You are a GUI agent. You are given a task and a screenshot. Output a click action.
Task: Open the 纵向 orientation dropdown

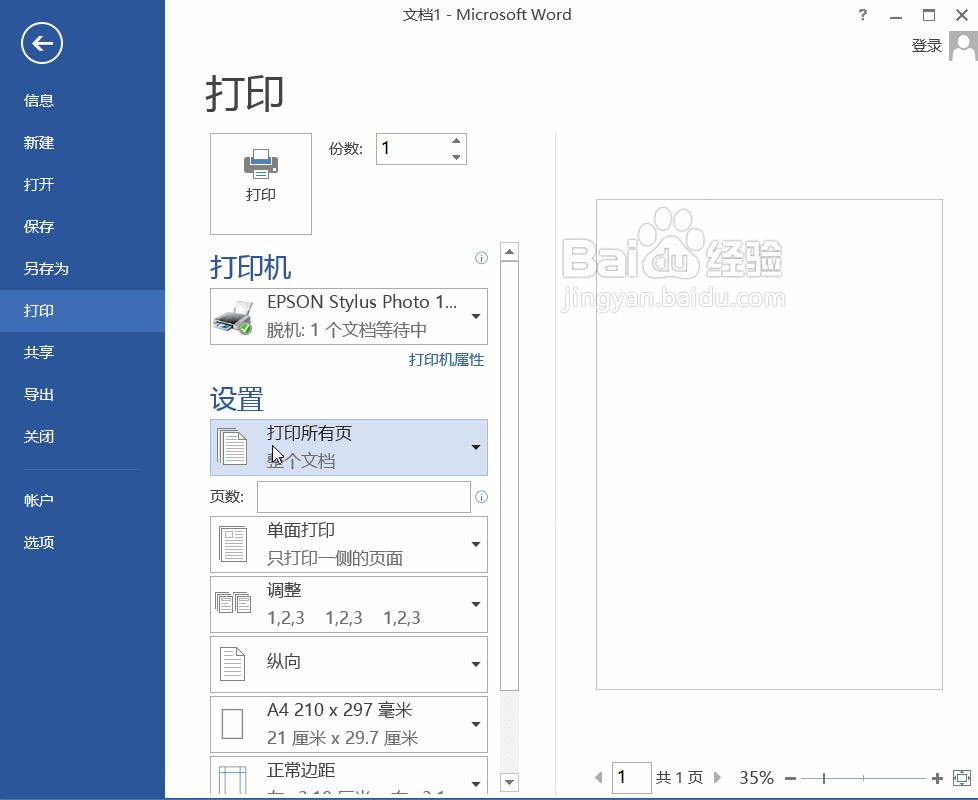[x=349, y=664]
